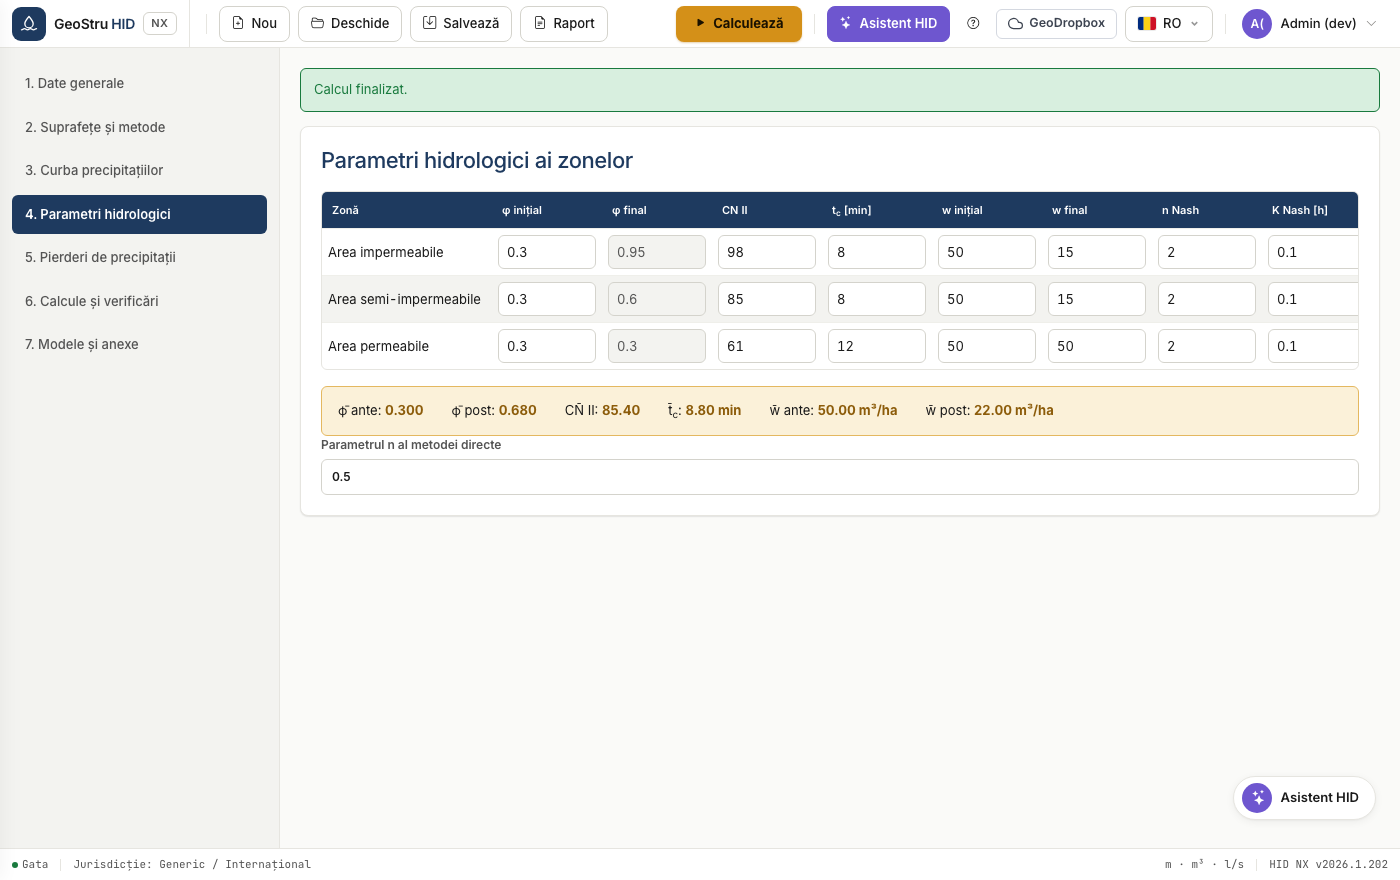Click the NX badge beside GeoStru HID
The image size is (1400, 880).
click(160, 23)
